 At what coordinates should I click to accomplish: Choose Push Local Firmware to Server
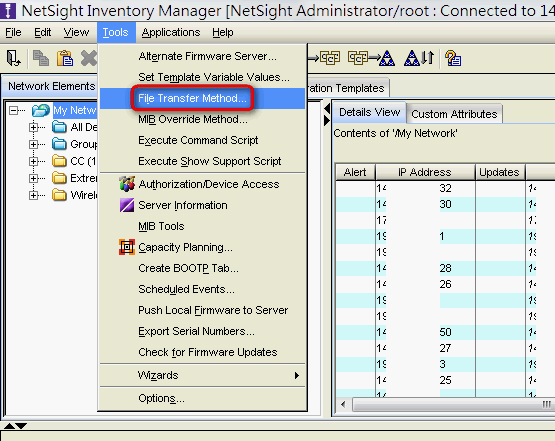point(202,310)
